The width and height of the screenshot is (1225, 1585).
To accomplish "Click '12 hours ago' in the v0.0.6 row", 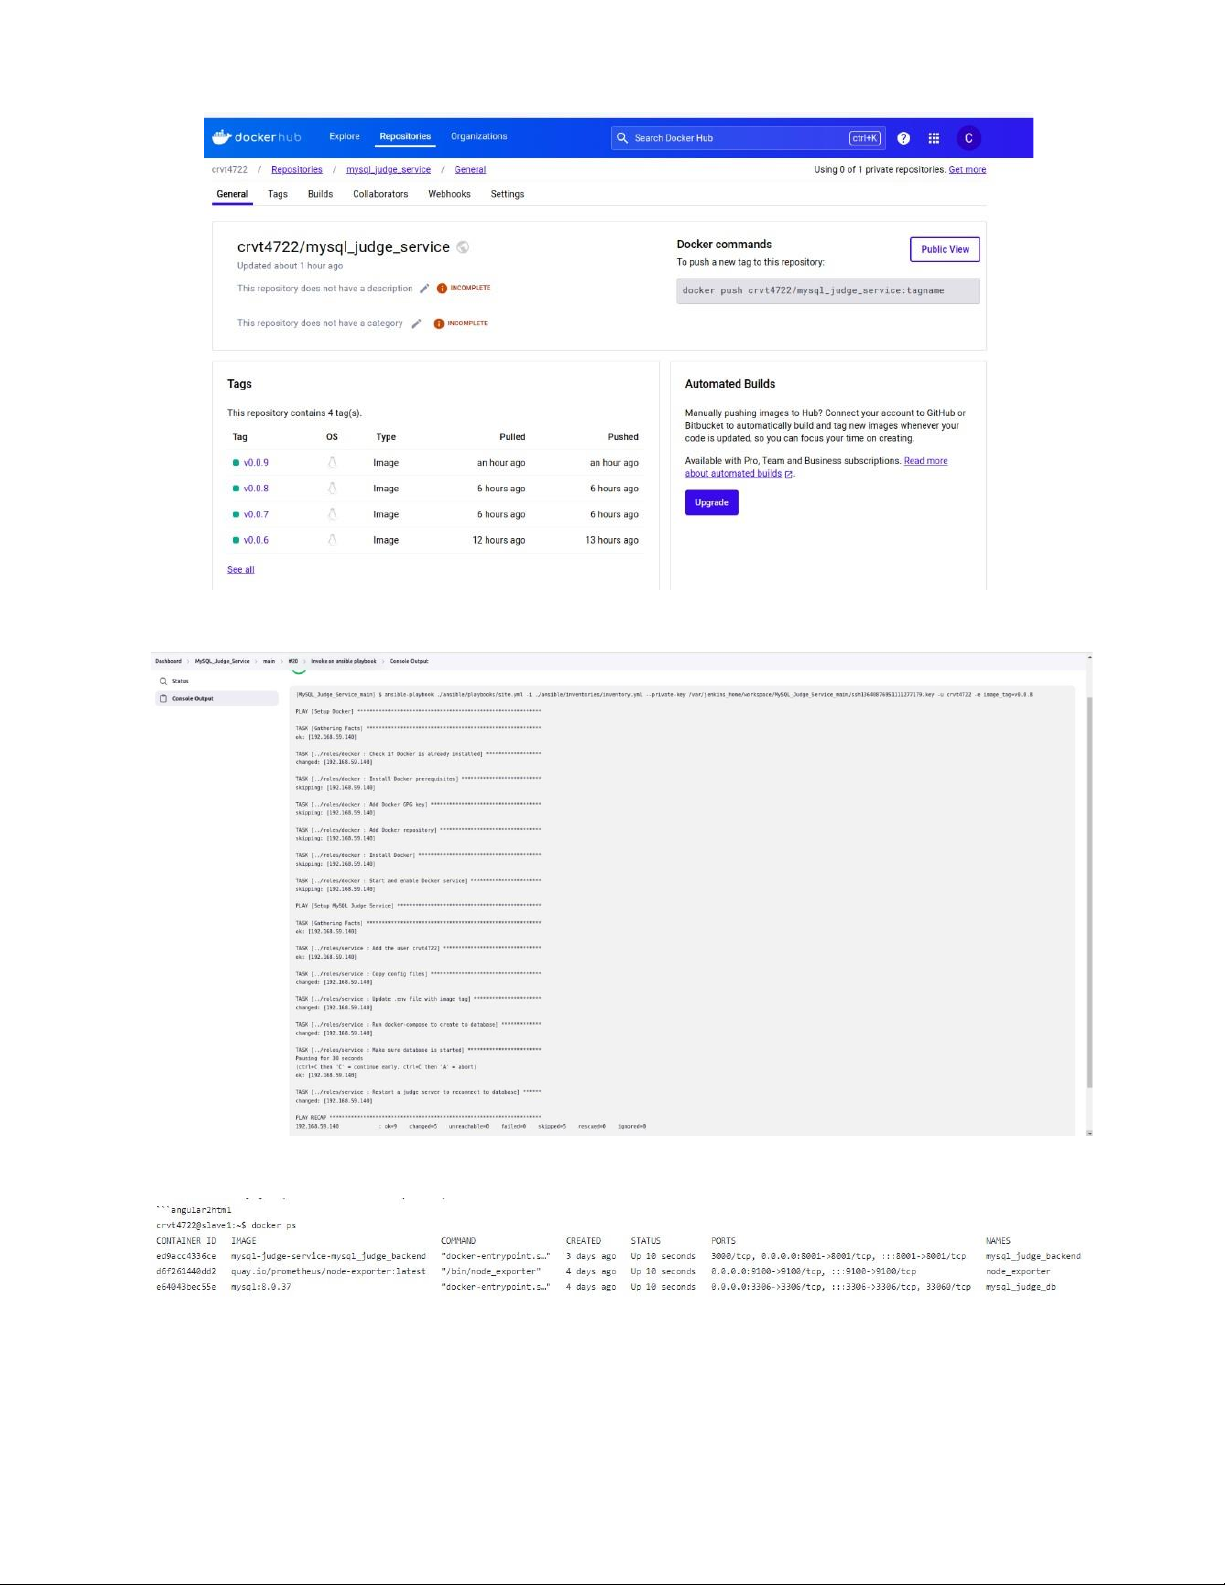I will pos(499,540).
